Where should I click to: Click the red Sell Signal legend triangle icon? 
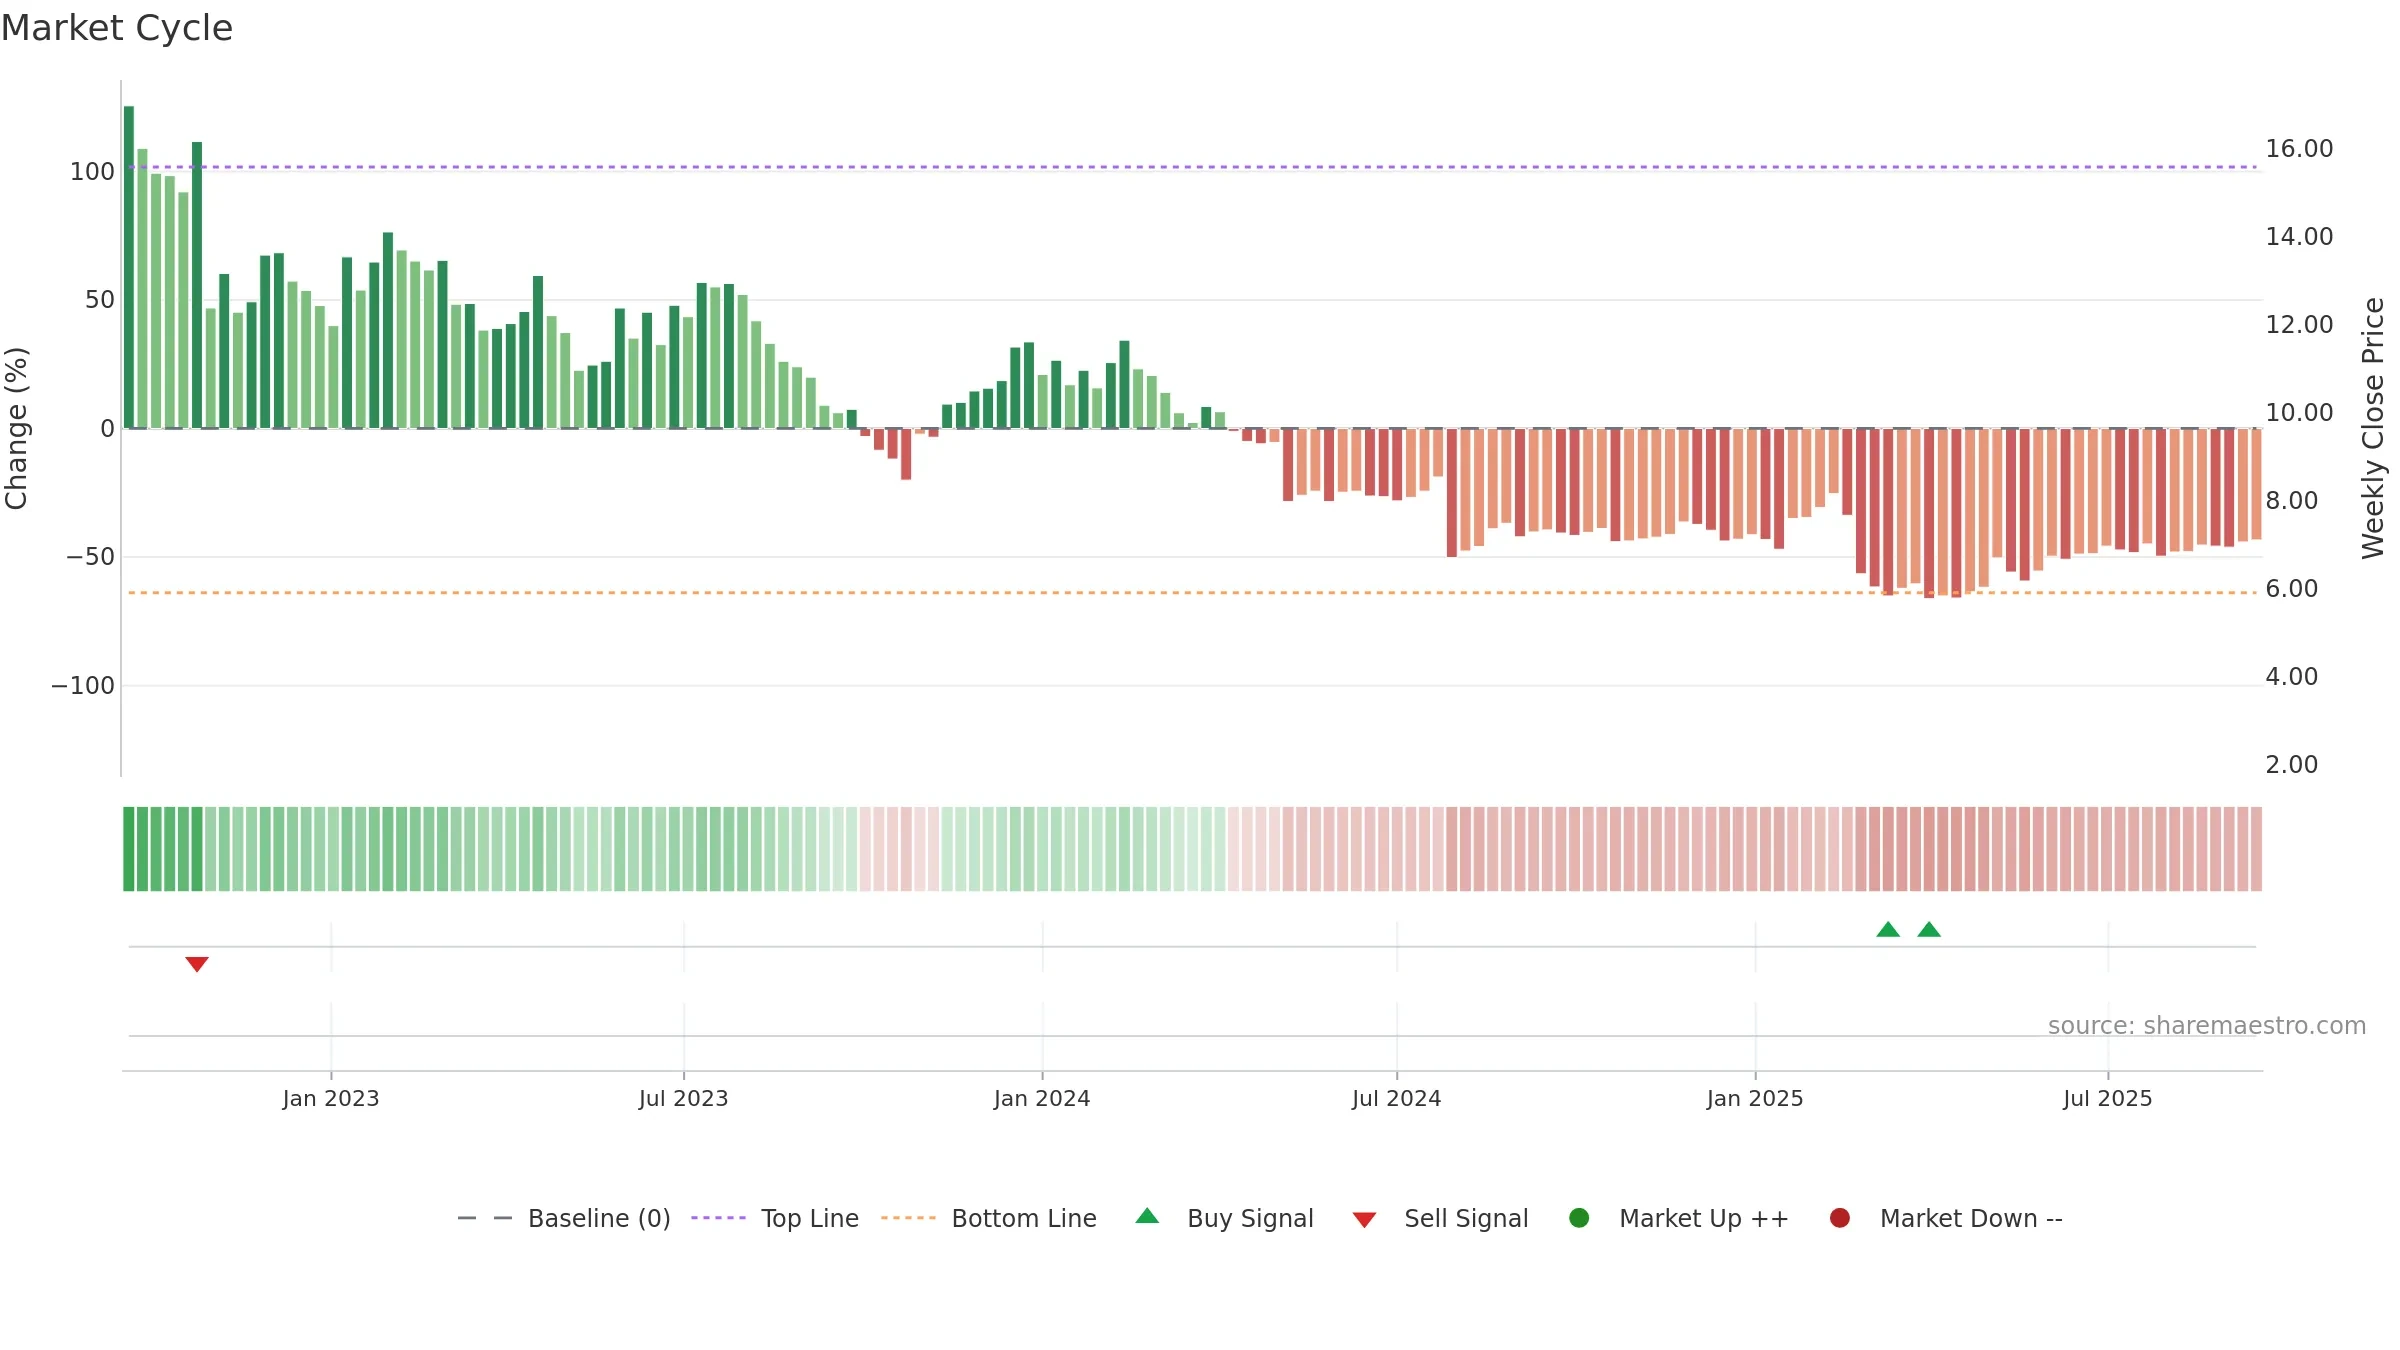point(1365,1220)
